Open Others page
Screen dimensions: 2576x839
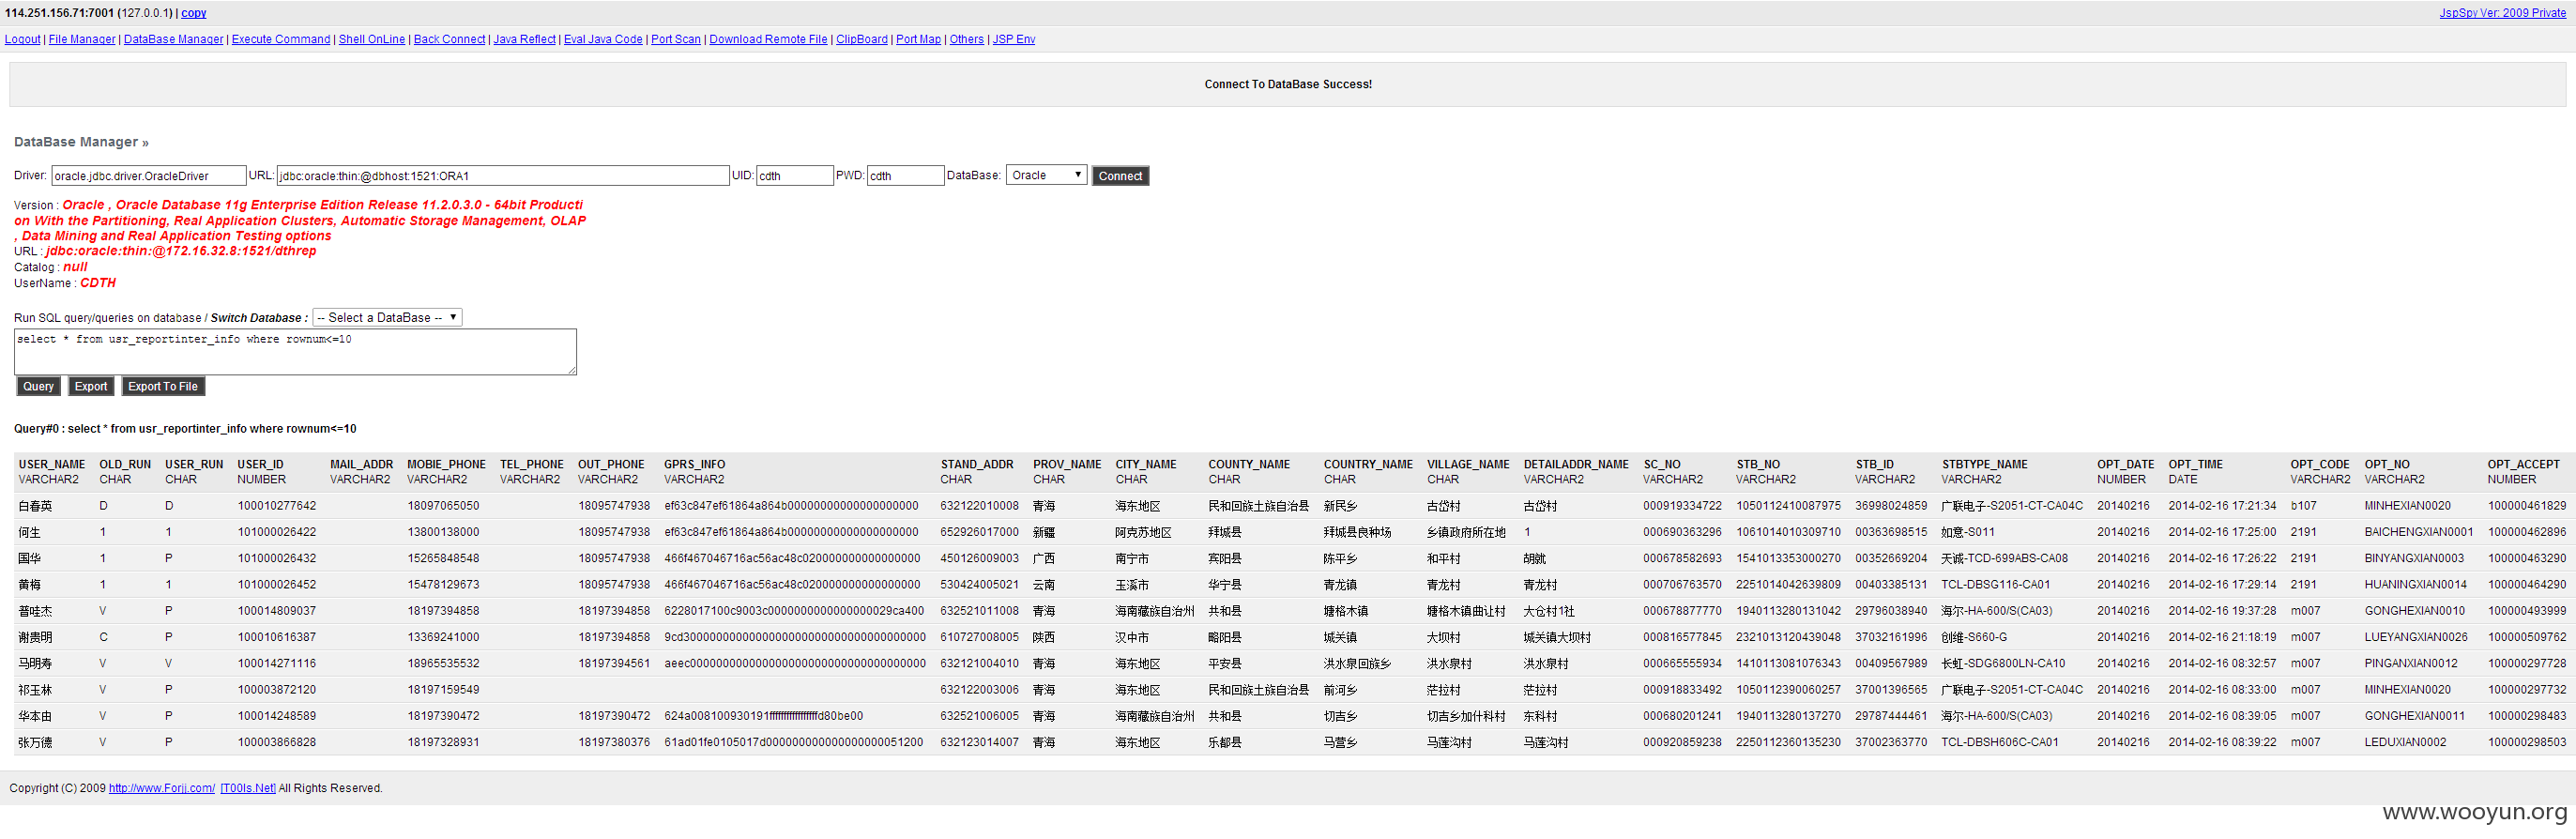966,39
